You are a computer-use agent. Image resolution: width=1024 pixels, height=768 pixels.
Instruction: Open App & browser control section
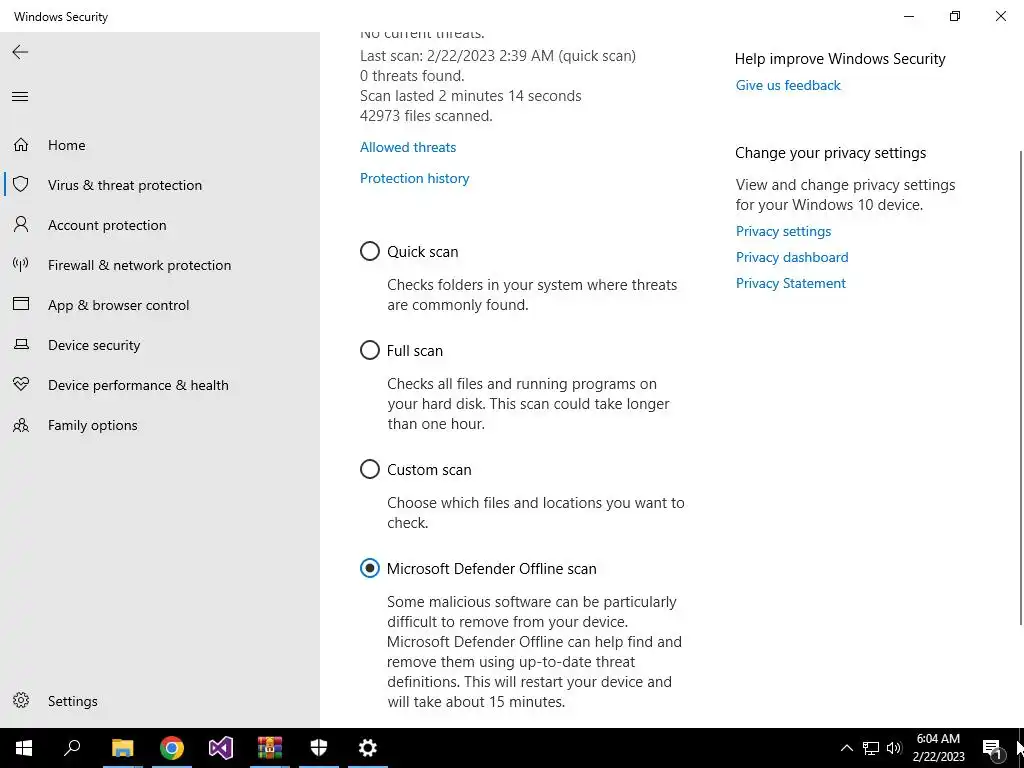[x=118, y=305]
